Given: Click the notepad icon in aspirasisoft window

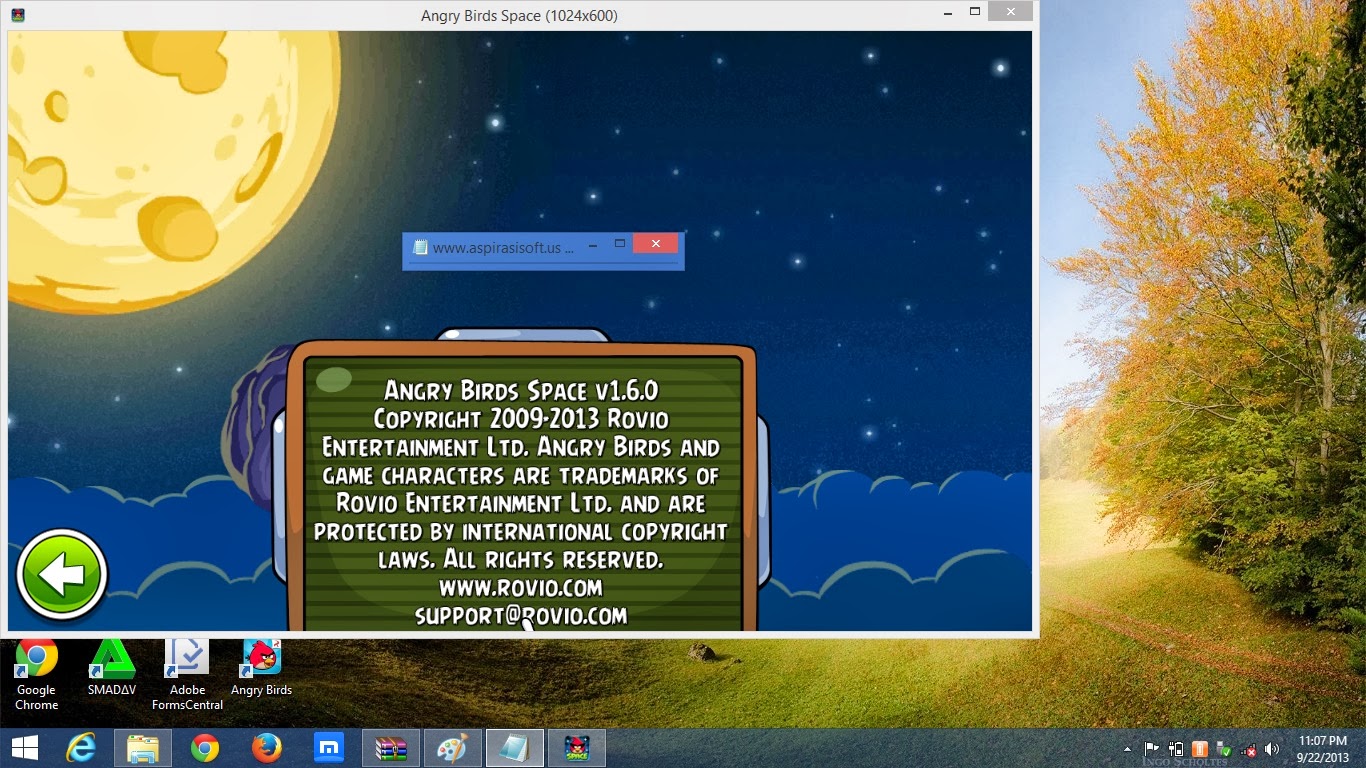Looking at the screenshot, I should [x=421, y=247].
